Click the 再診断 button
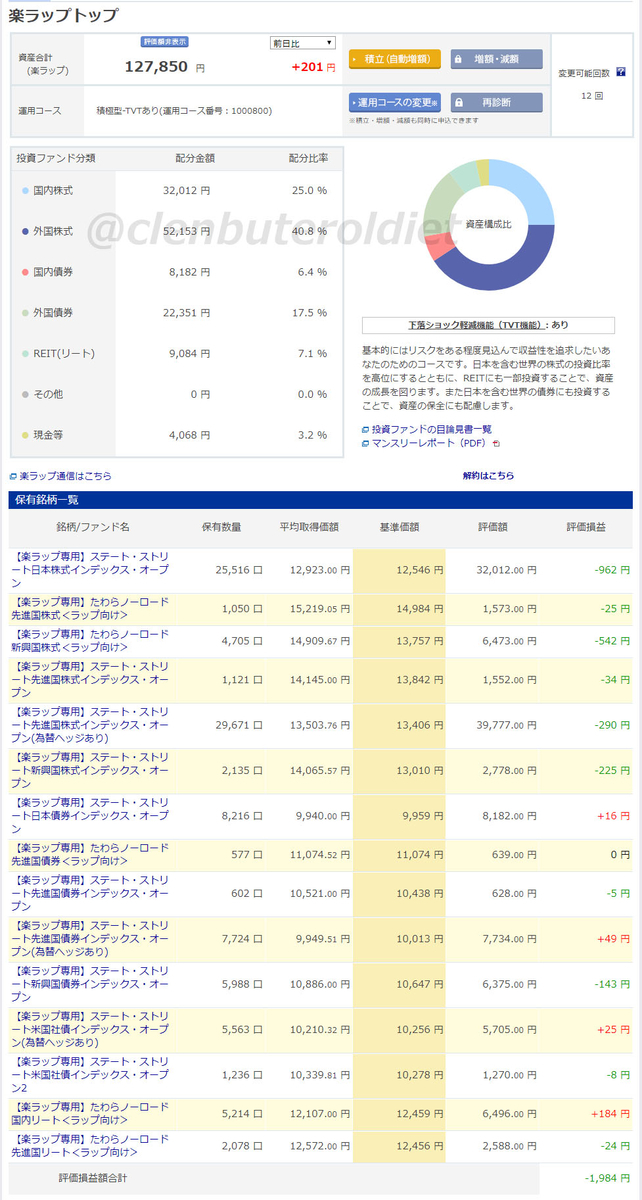The width and height of the screenshot is (642, 1200). pyautogui.click(x=496, y=103)
